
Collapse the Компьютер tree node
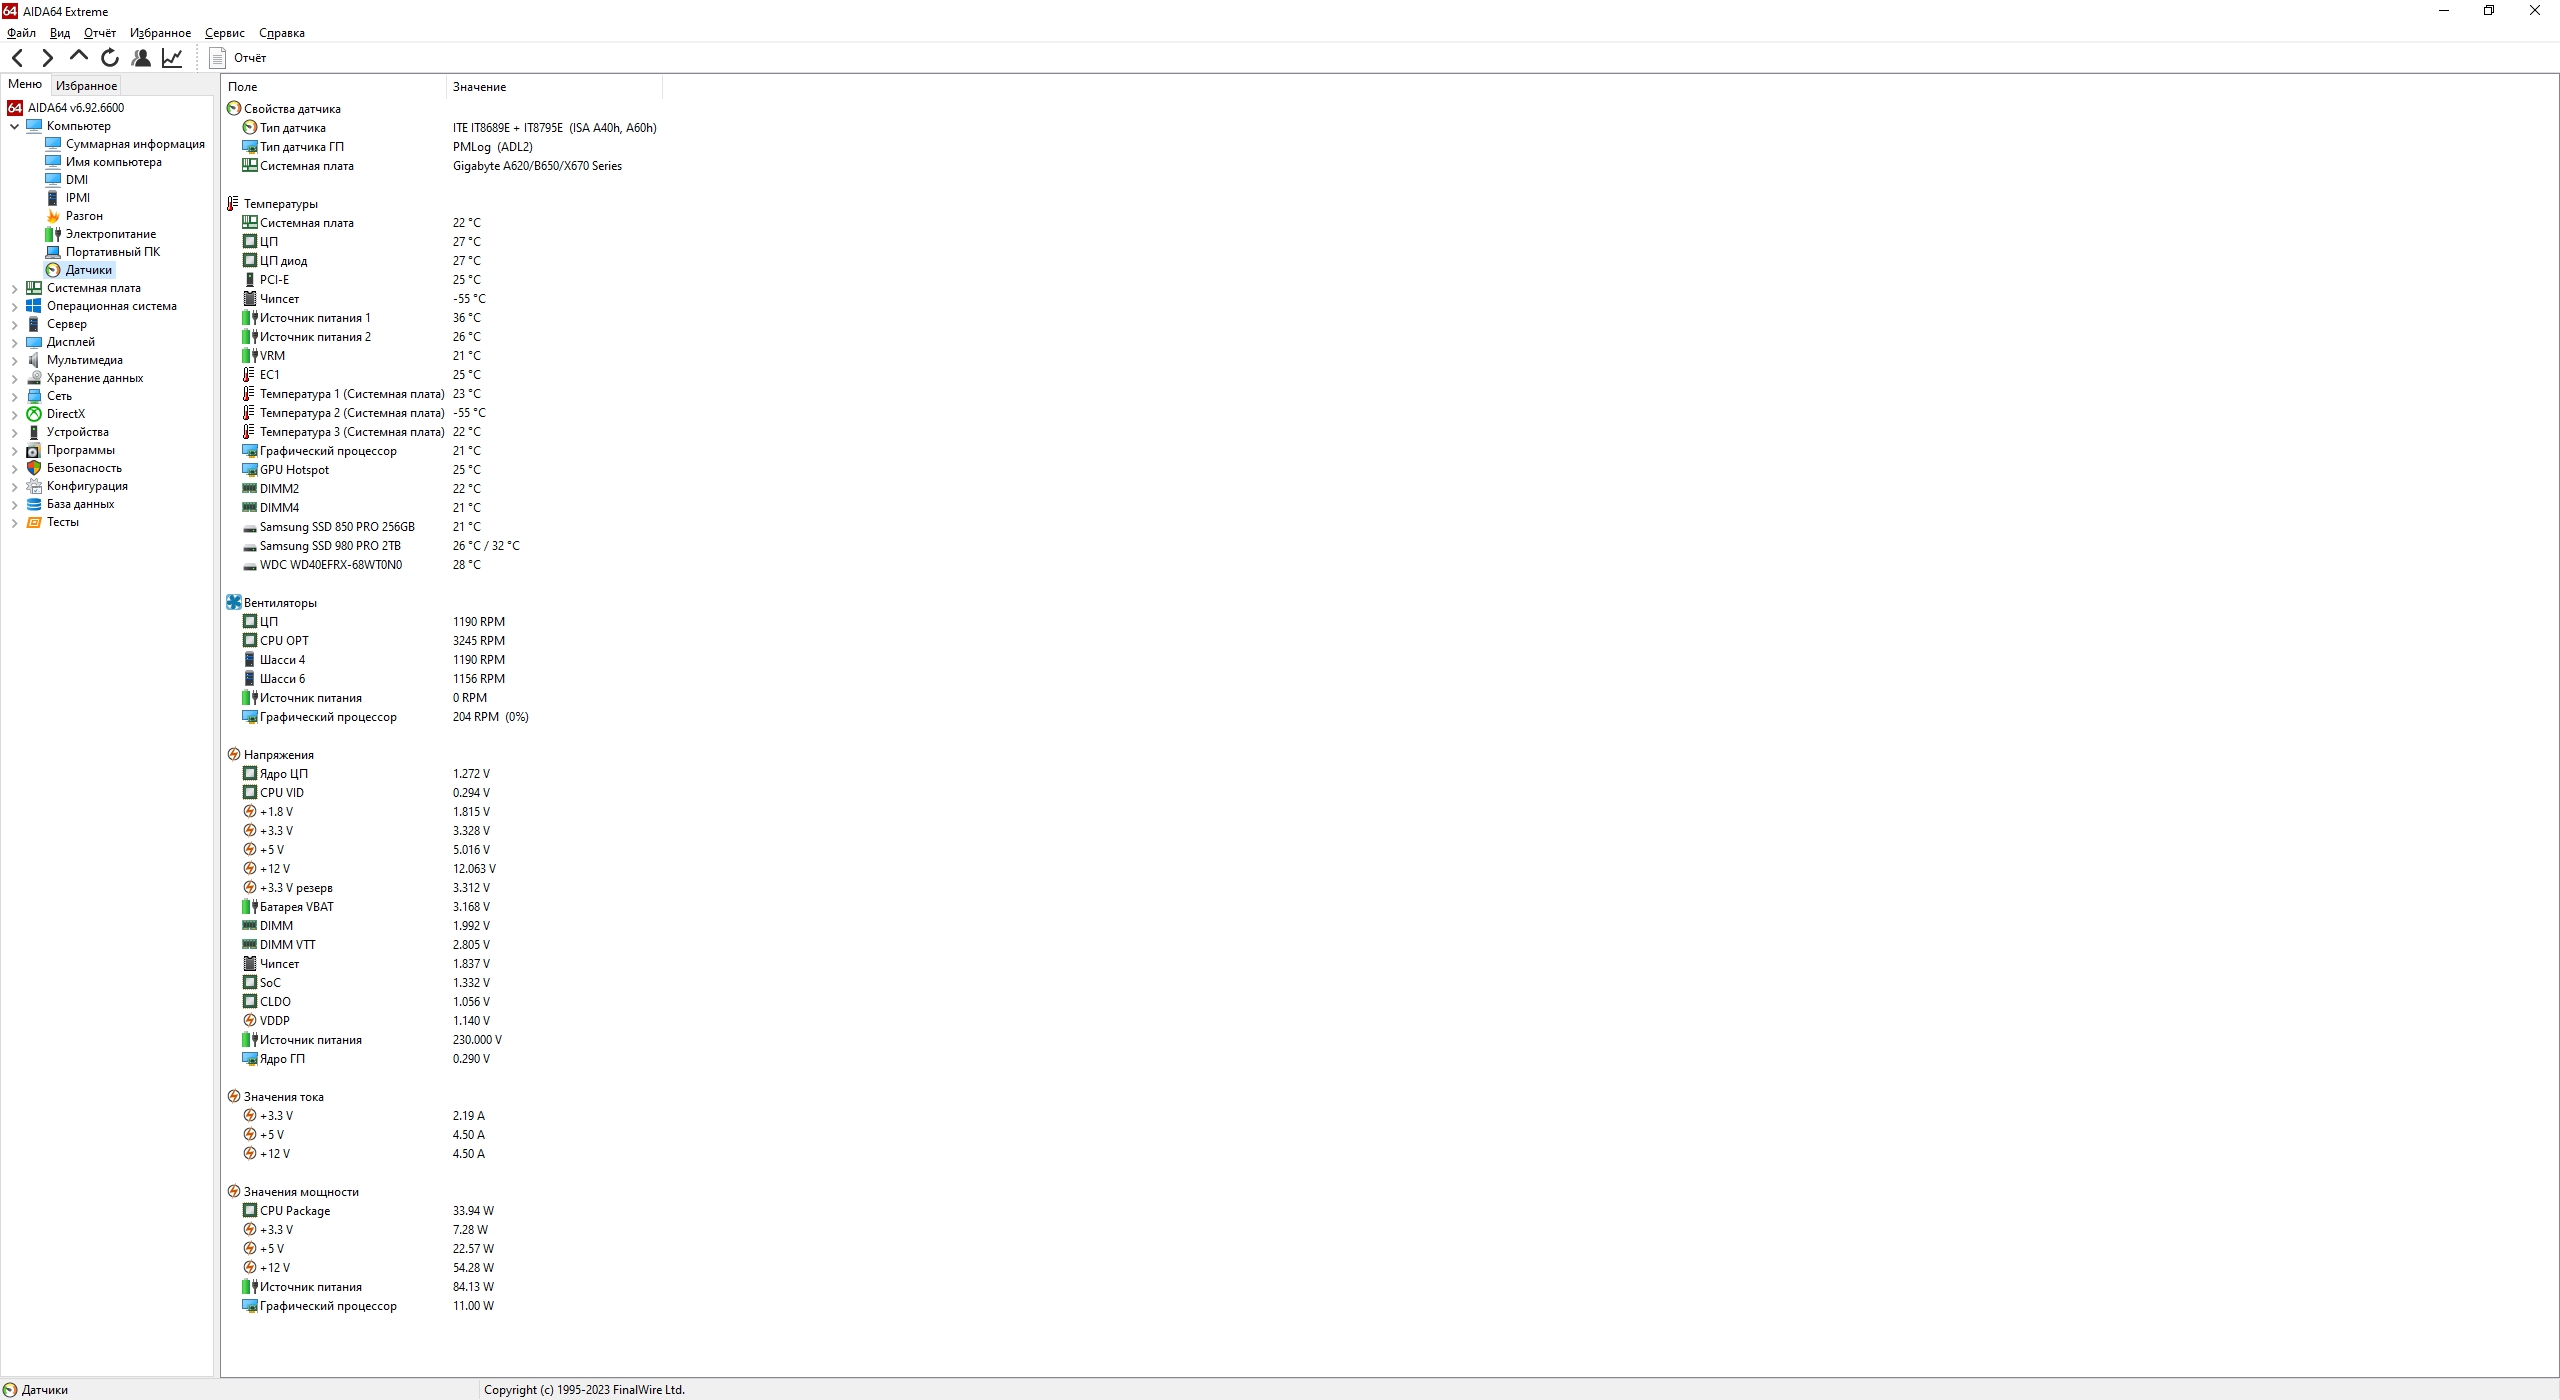(x=15, y=127)
